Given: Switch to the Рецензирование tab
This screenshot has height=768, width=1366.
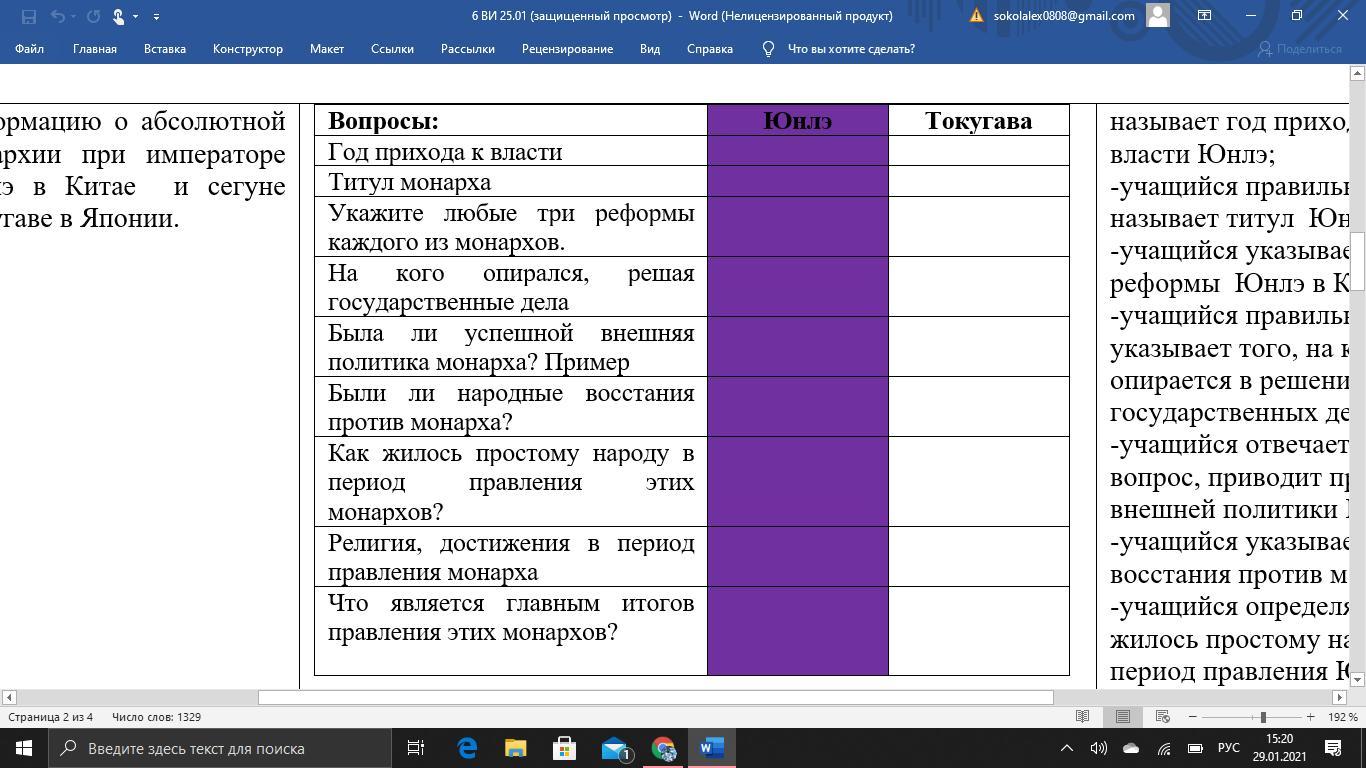Looking at the screenshot, I should tap(567, 49).
